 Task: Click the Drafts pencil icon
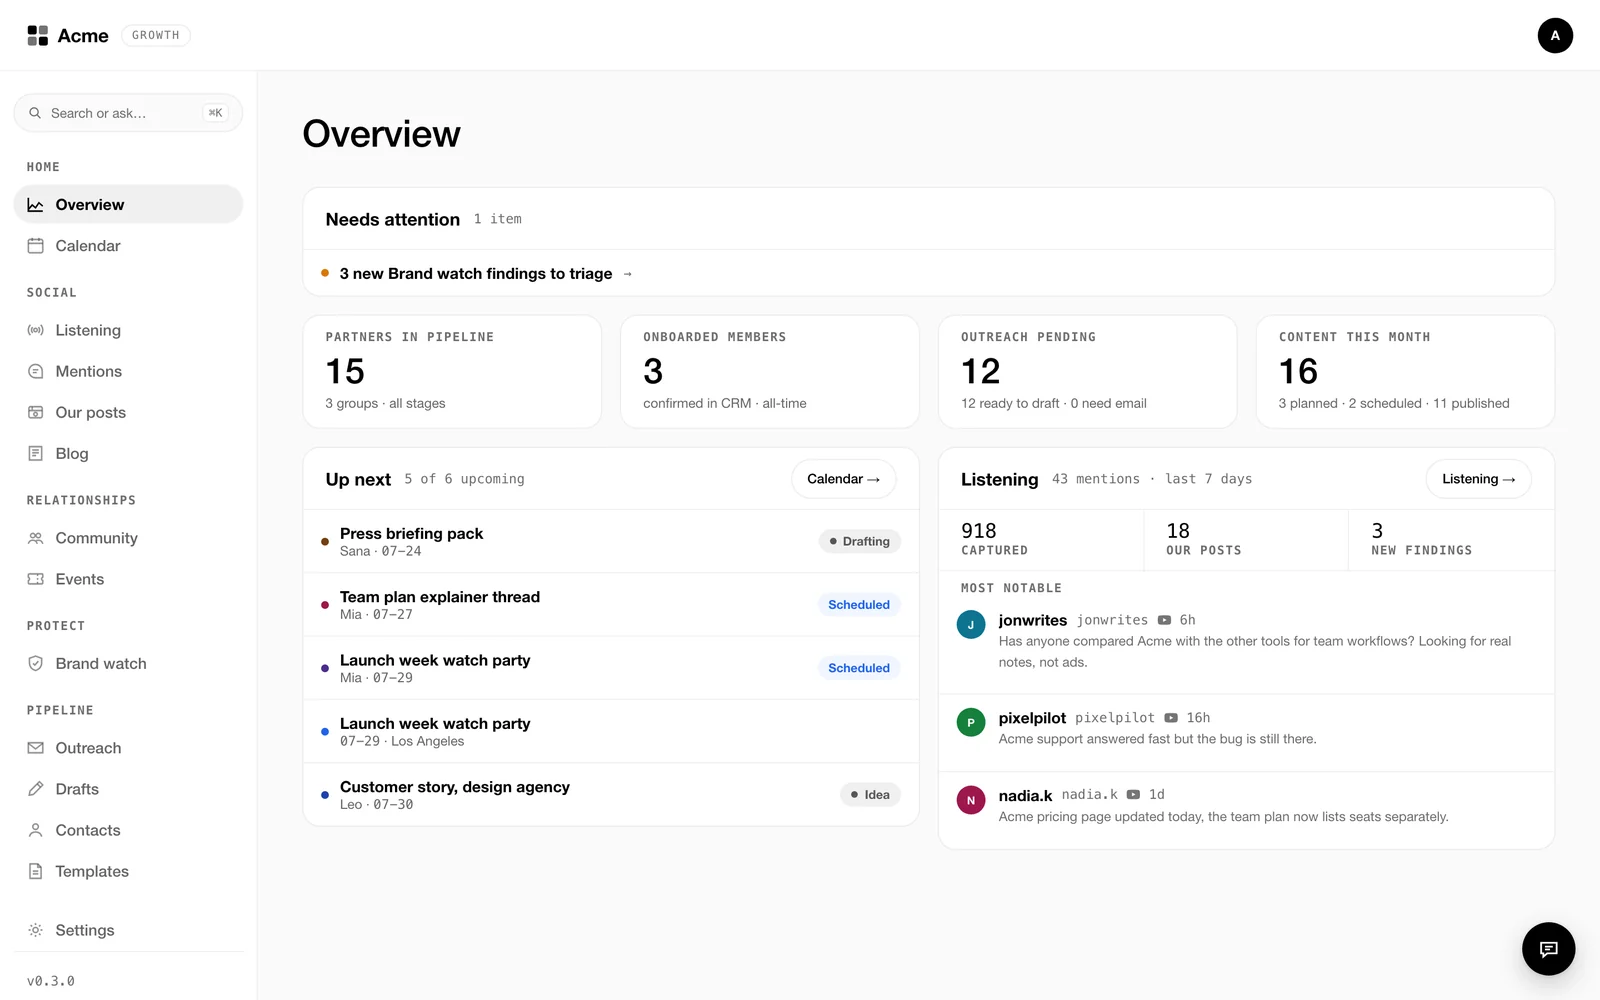pos(35,789)
